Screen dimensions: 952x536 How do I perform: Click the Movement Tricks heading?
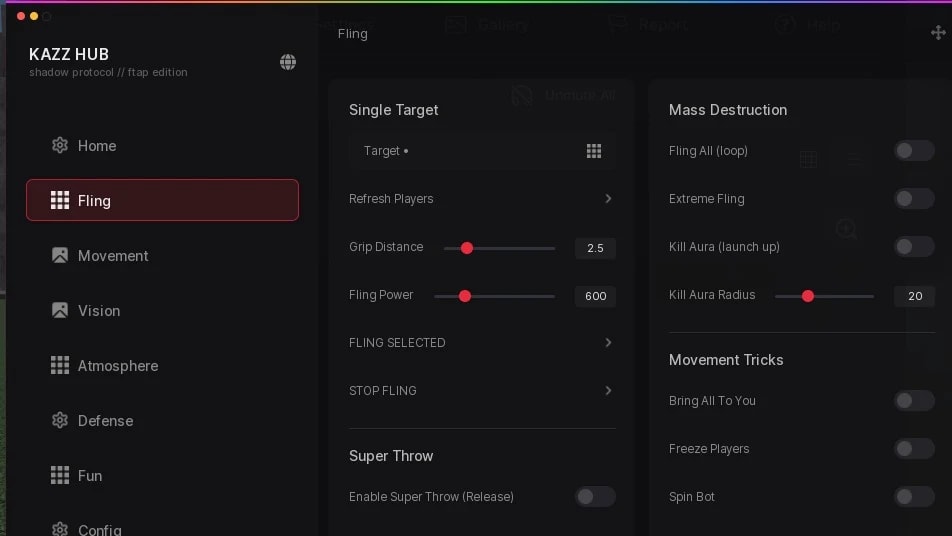click(726, 360)
